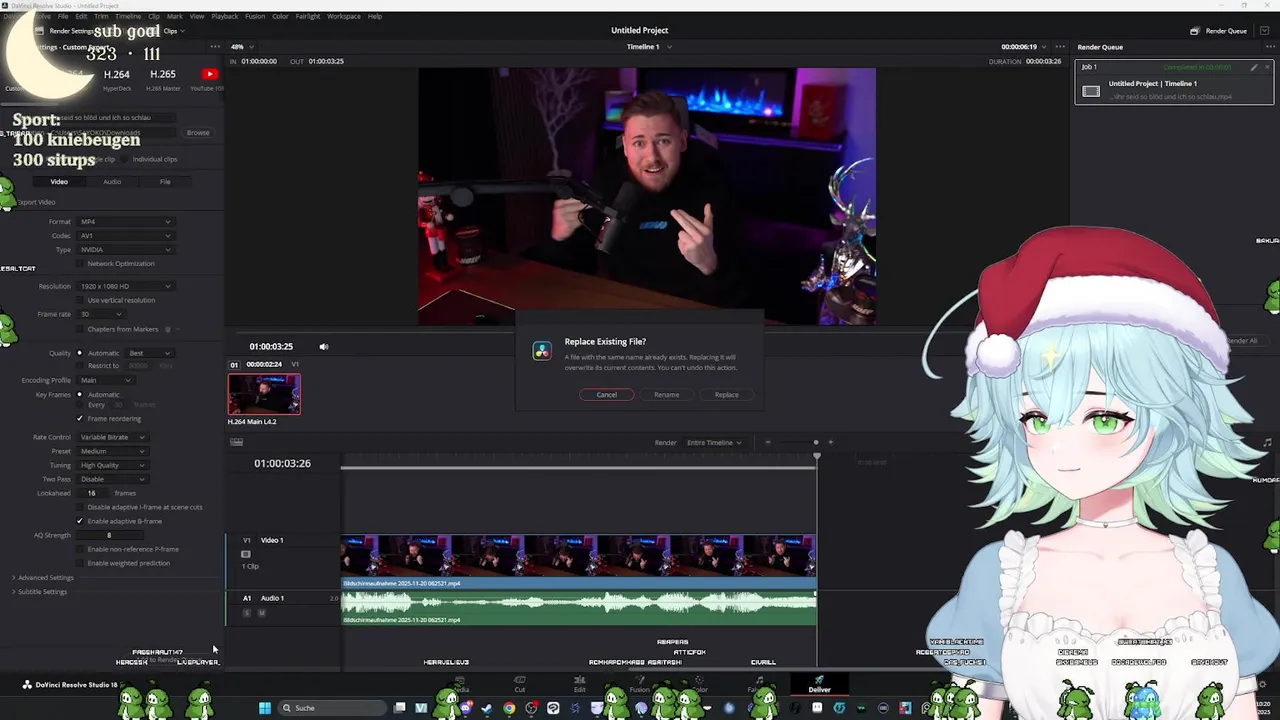Enable adaptive I-frame at scene cuts
Image resolution: width=1280 pixels, height=720 pixels.
click(x=80, y=507)
